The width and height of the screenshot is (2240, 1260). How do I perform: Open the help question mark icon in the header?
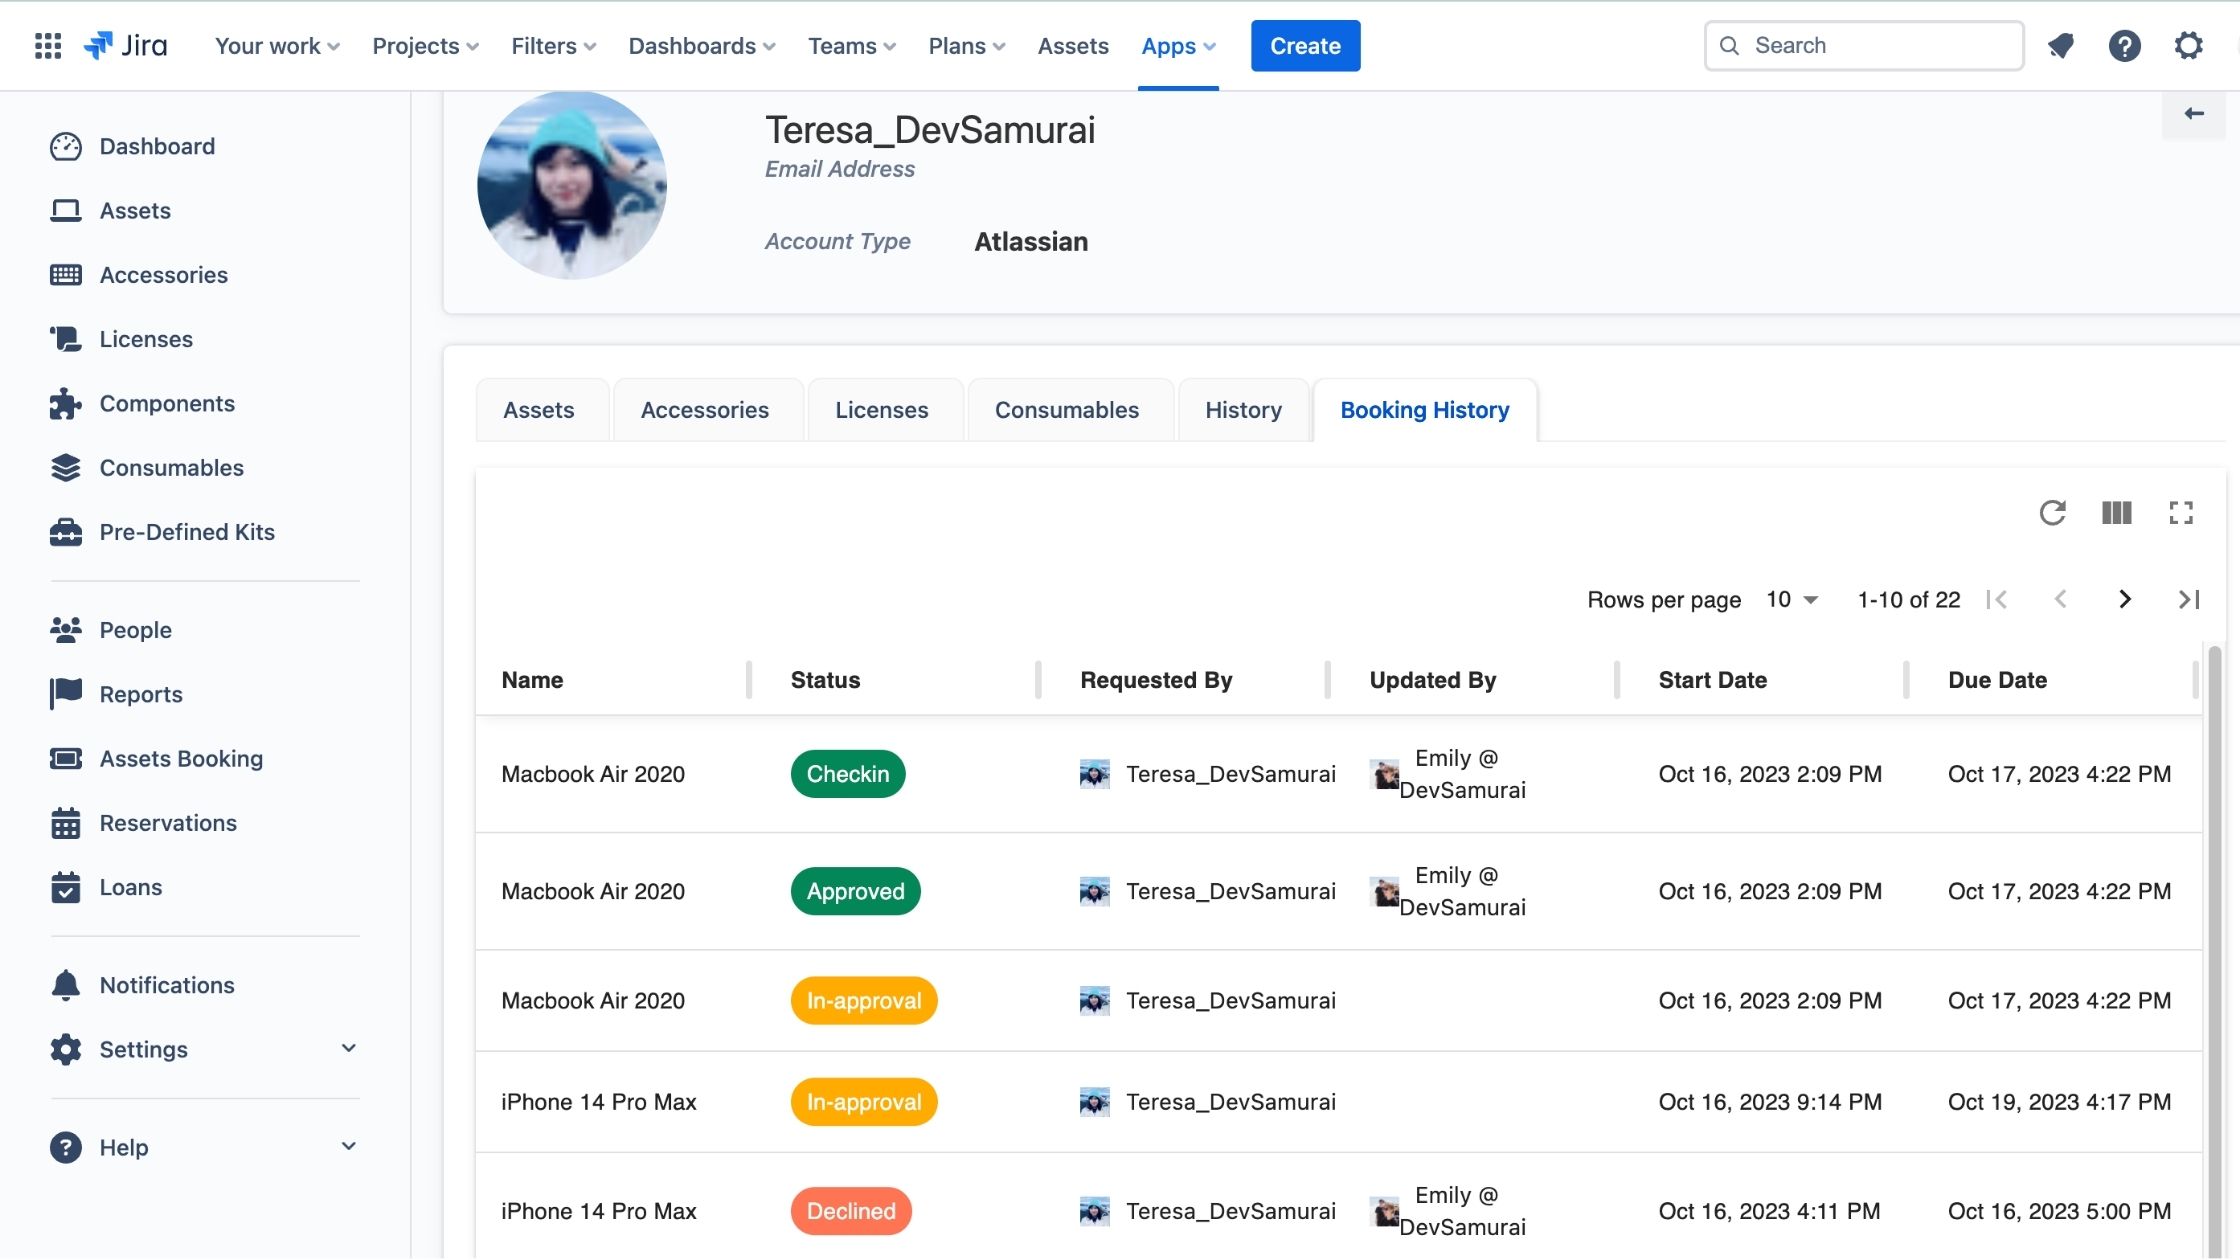point(2124,46)
